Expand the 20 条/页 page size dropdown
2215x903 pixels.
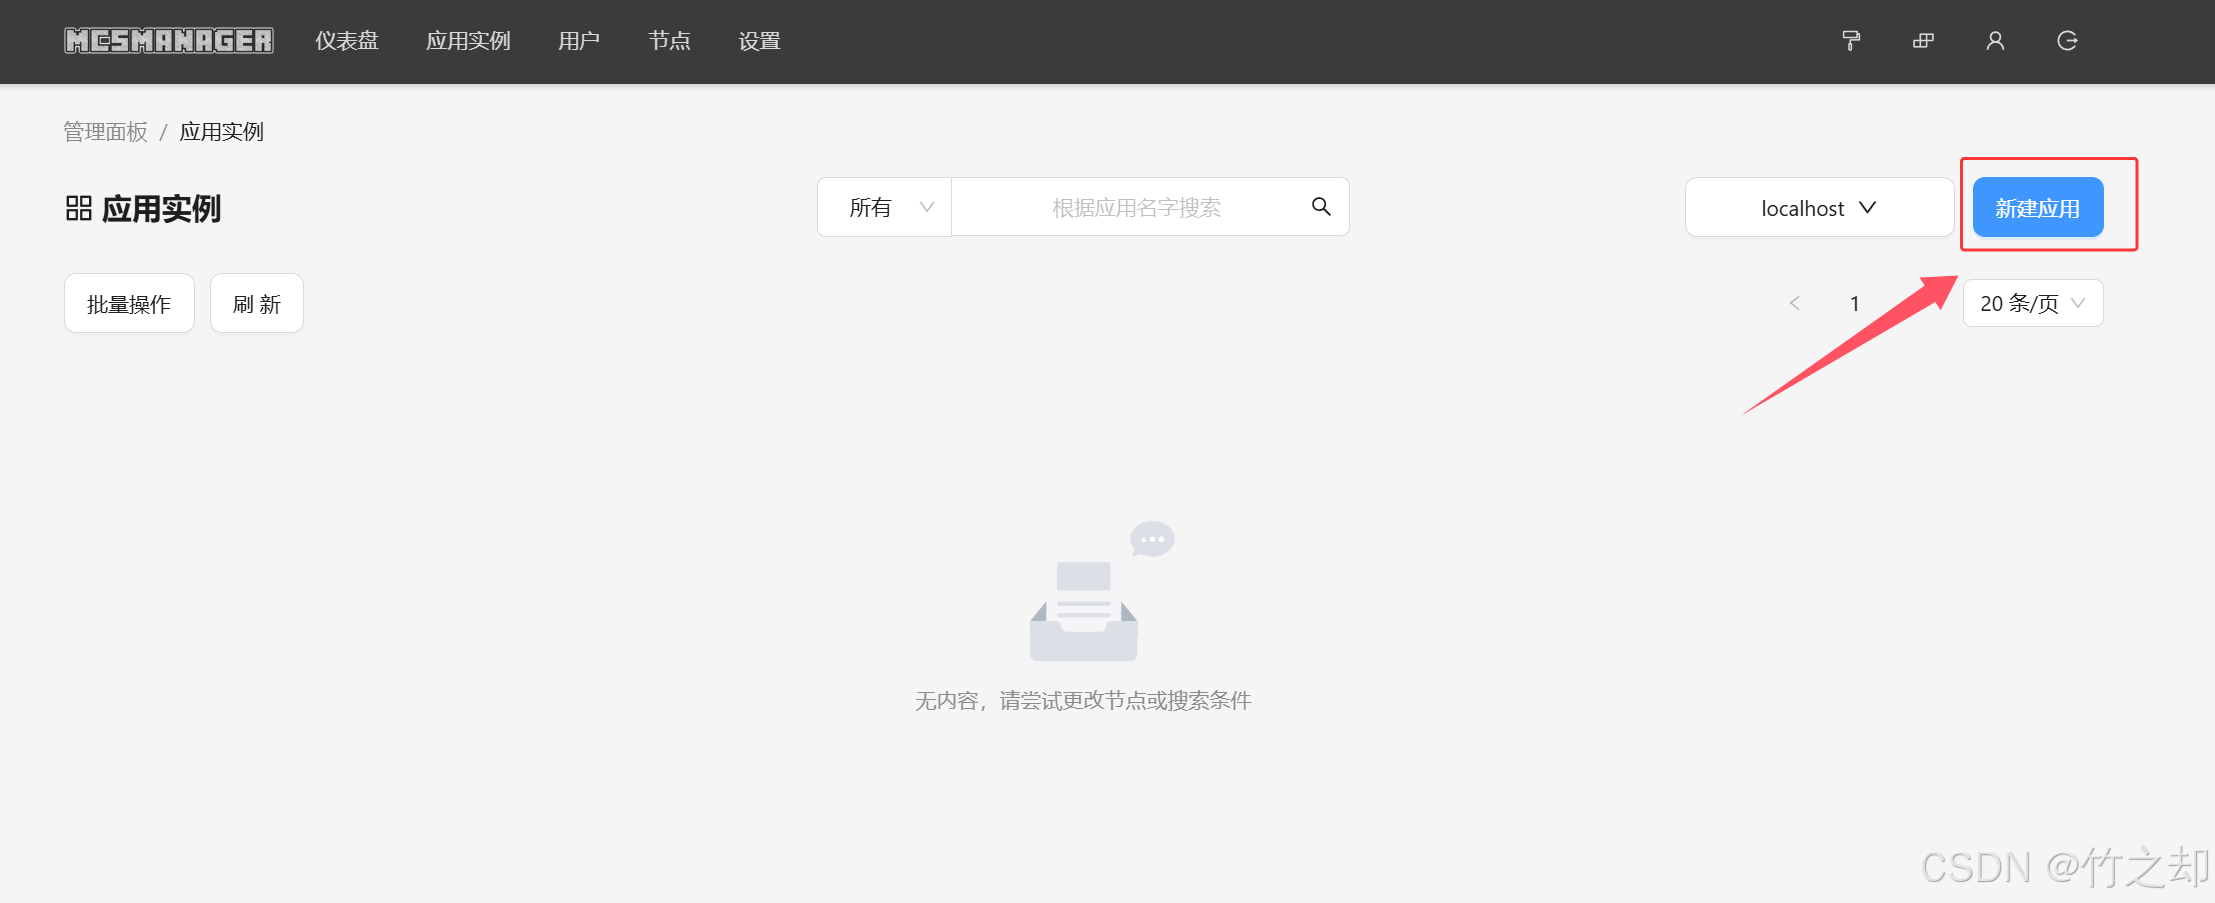2033,303
